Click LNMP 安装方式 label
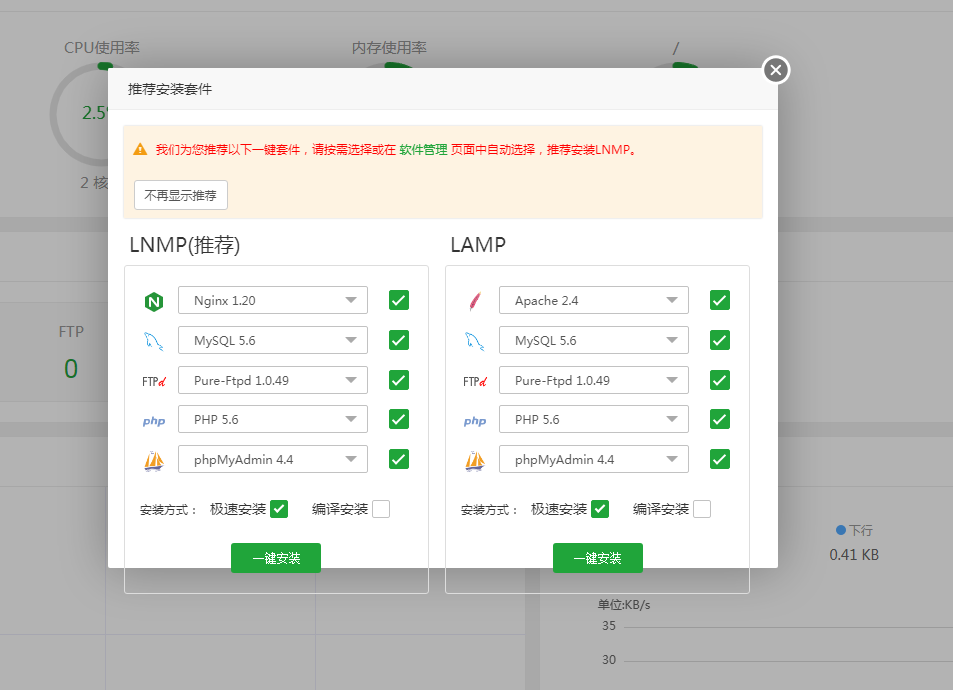 [168, 509]
